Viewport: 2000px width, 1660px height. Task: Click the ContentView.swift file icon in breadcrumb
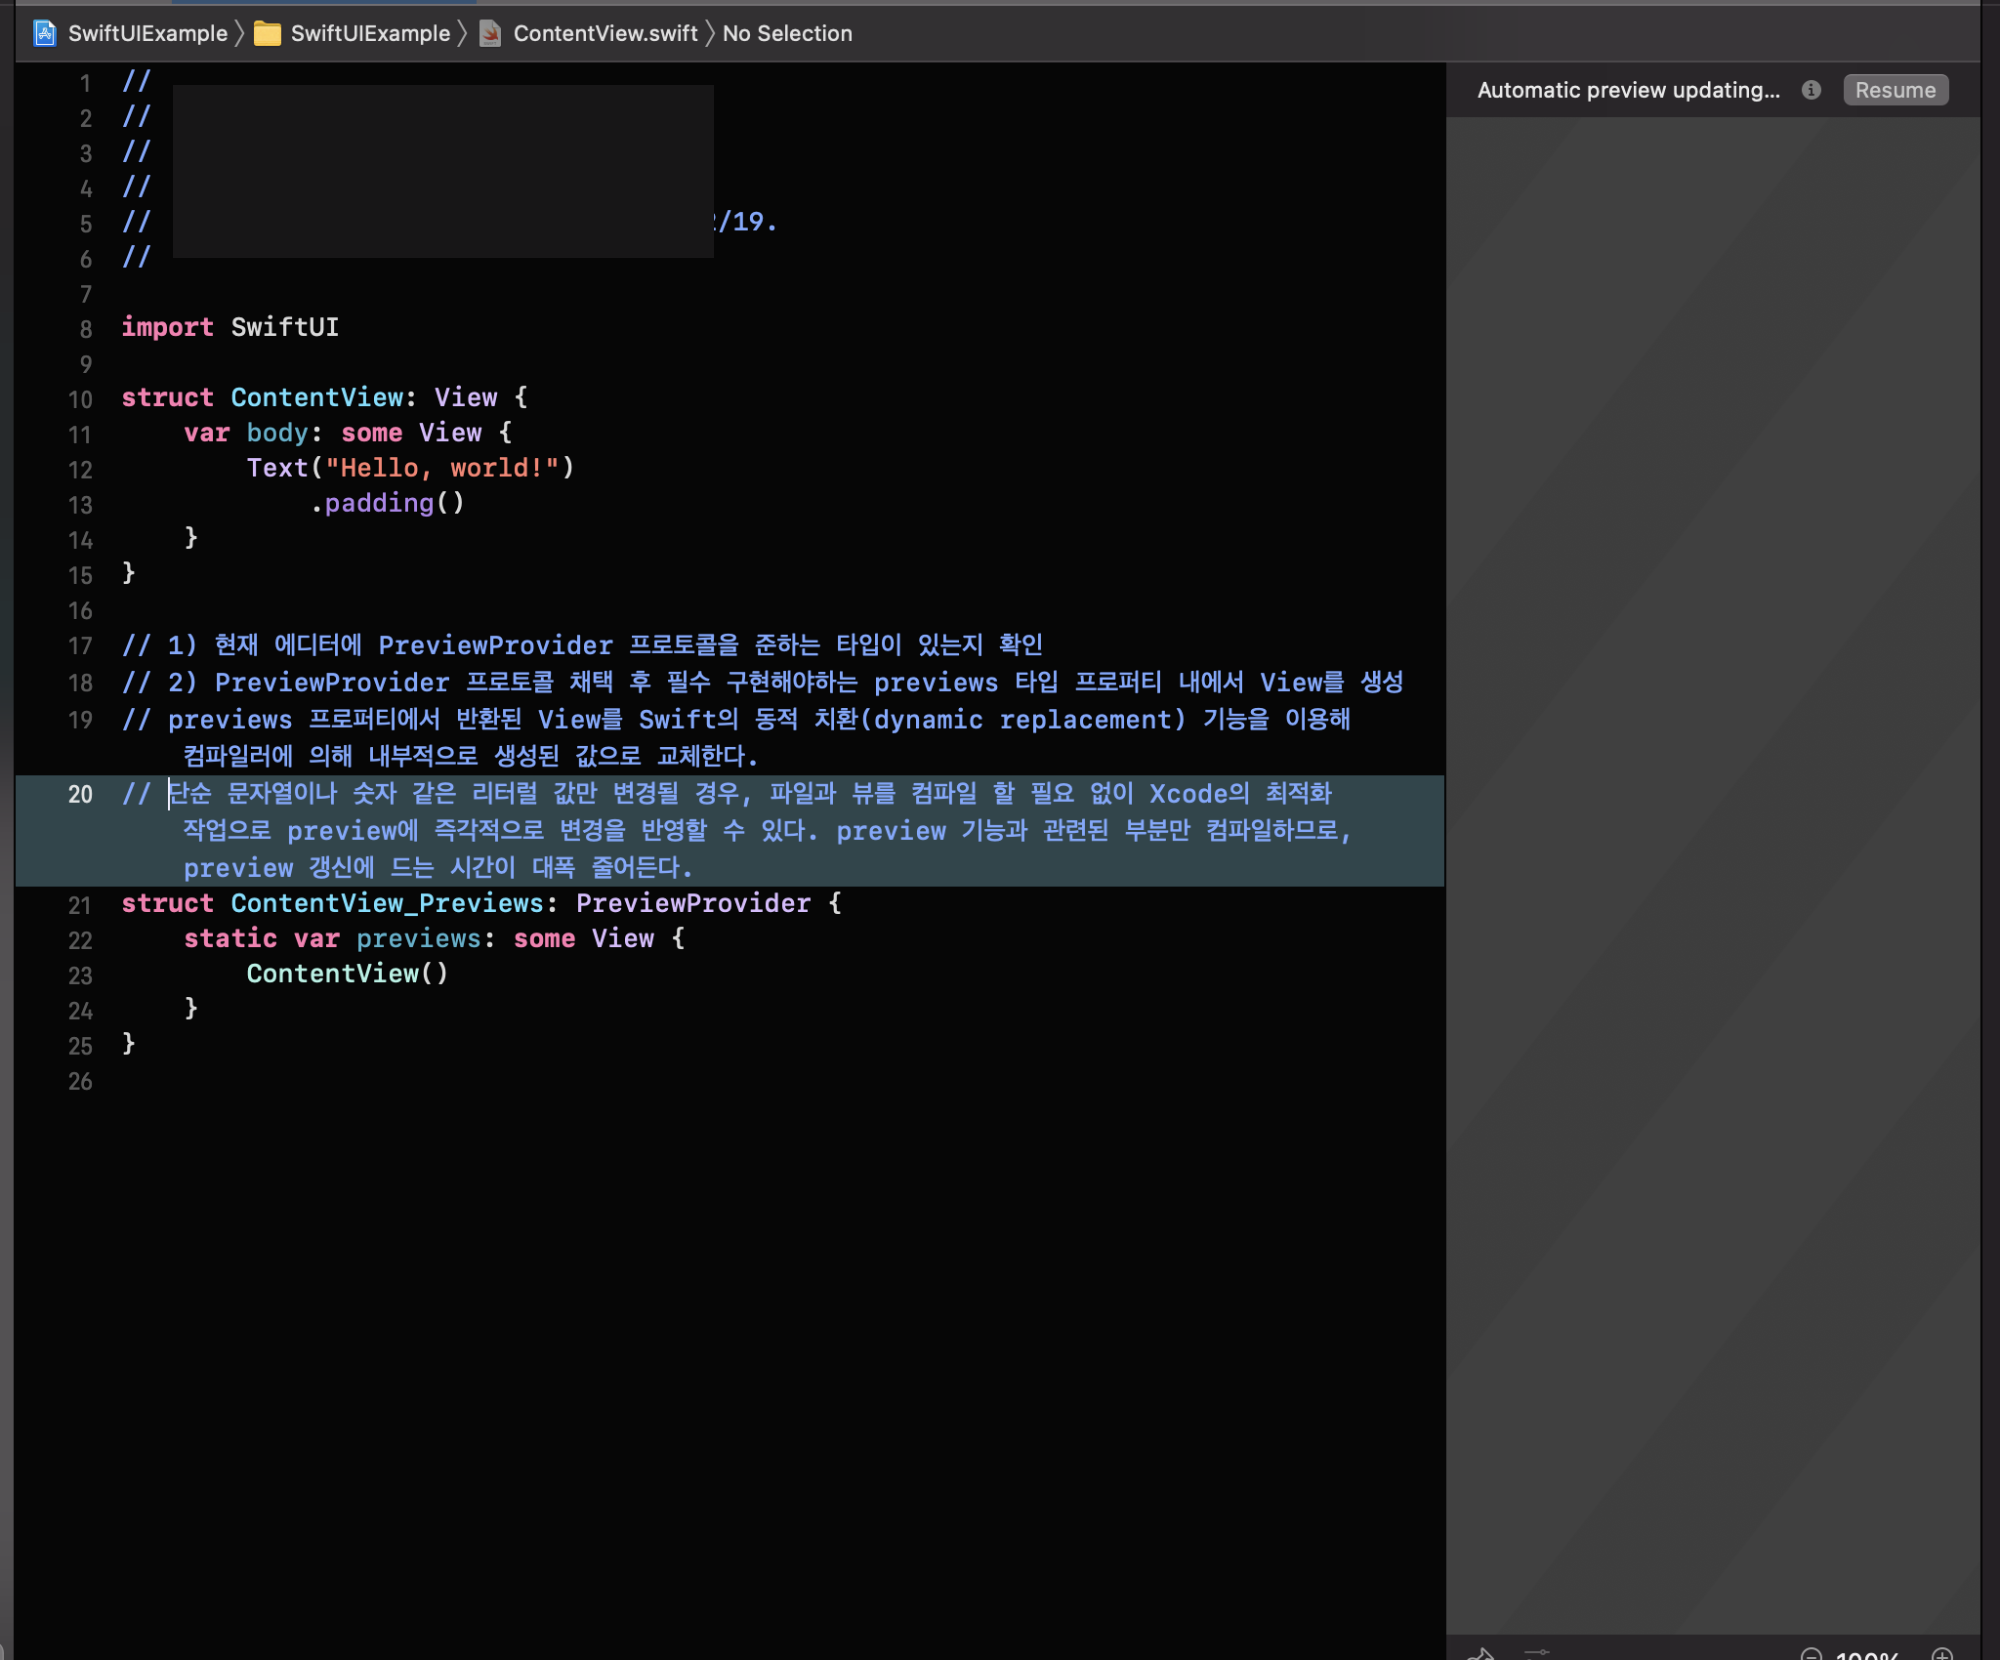490,33
